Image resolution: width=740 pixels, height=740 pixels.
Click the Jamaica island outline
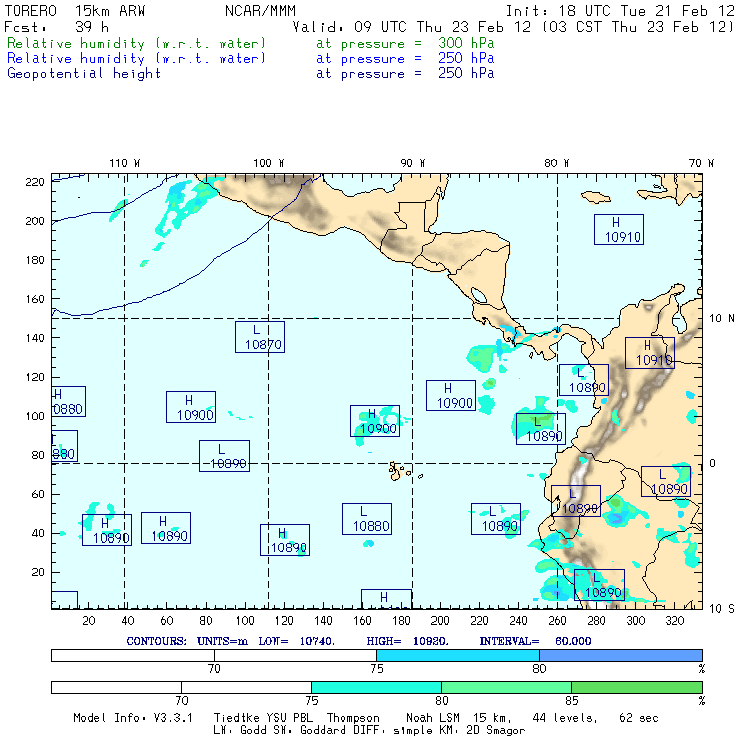[596, 197]
